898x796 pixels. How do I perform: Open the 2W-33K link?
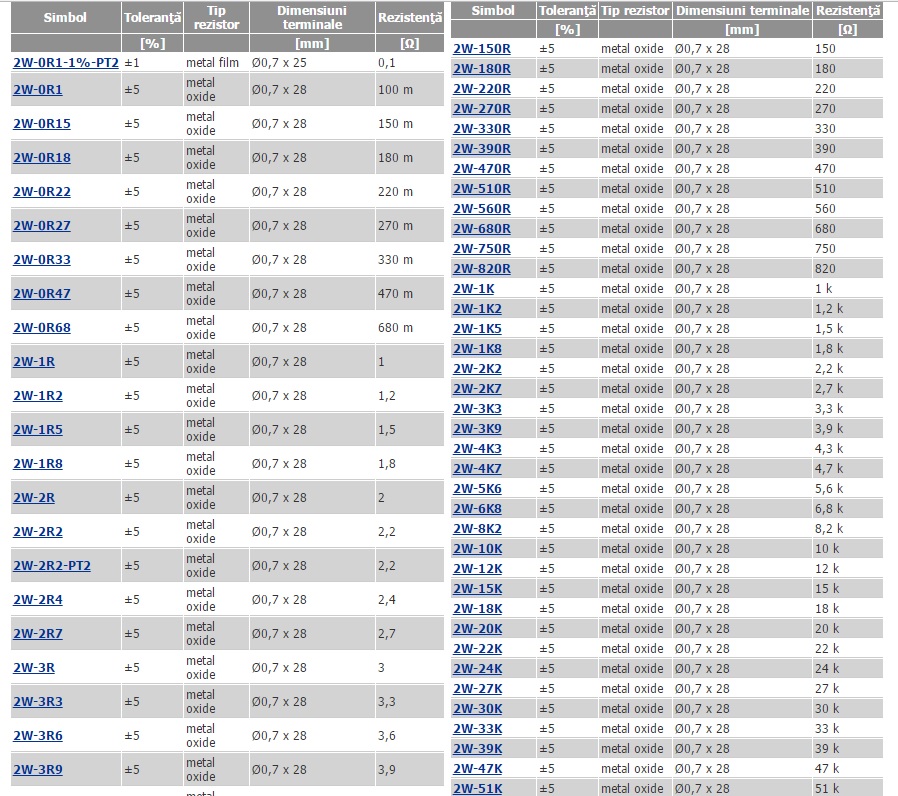pos(478,730)
